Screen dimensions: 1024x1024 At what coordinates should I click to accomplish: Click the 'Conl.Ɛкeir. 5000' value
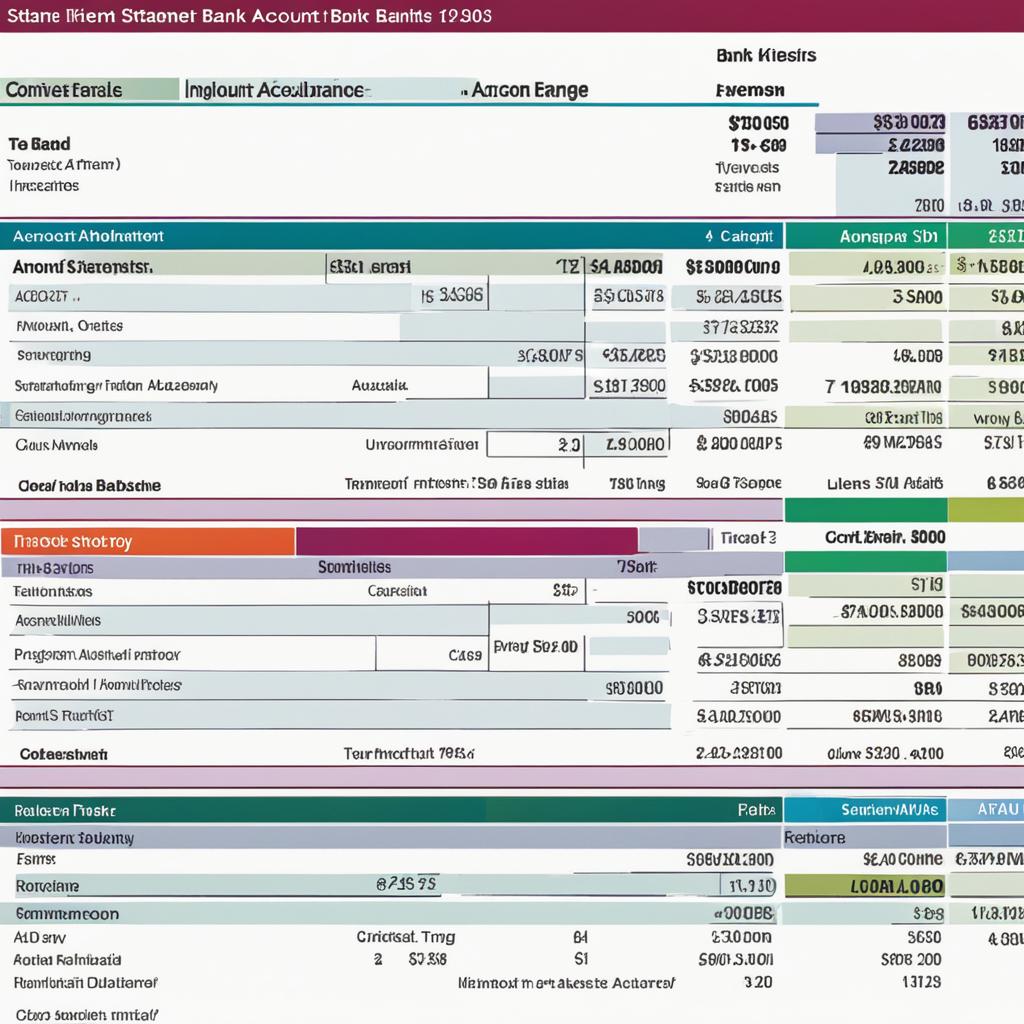[885, 537]
